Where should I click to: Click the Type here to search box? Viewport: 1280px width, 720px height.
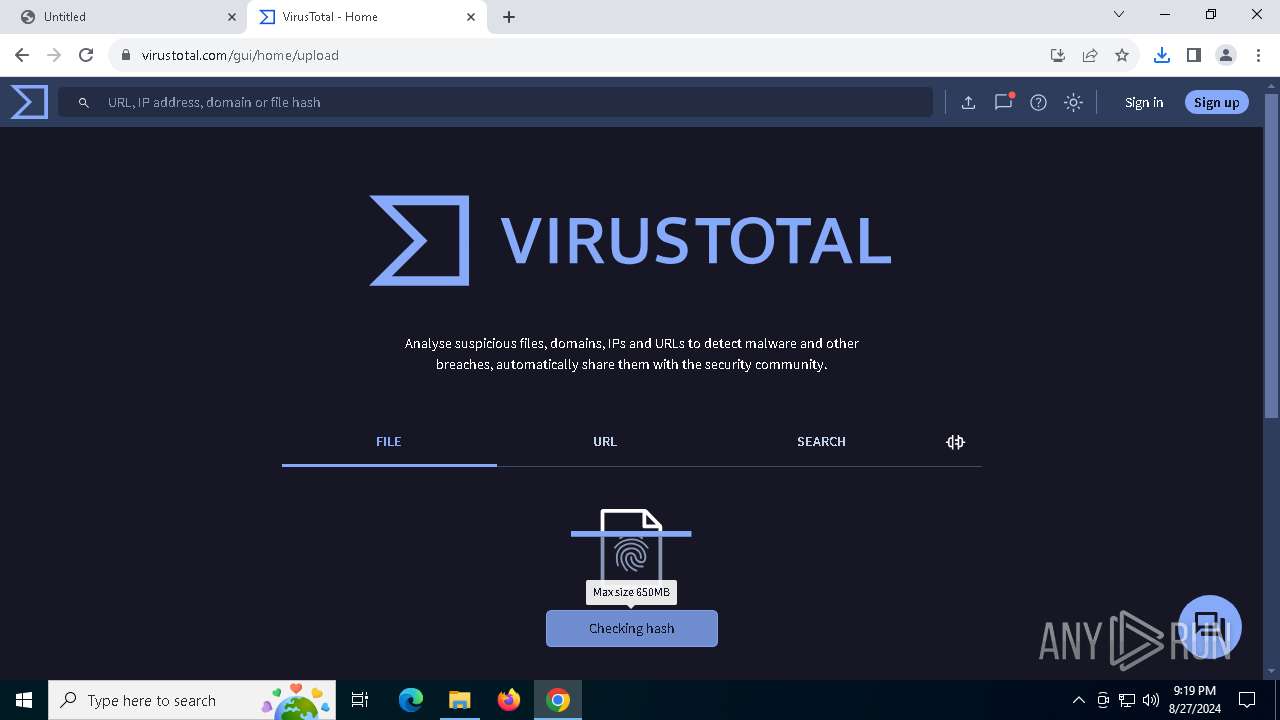192,700
